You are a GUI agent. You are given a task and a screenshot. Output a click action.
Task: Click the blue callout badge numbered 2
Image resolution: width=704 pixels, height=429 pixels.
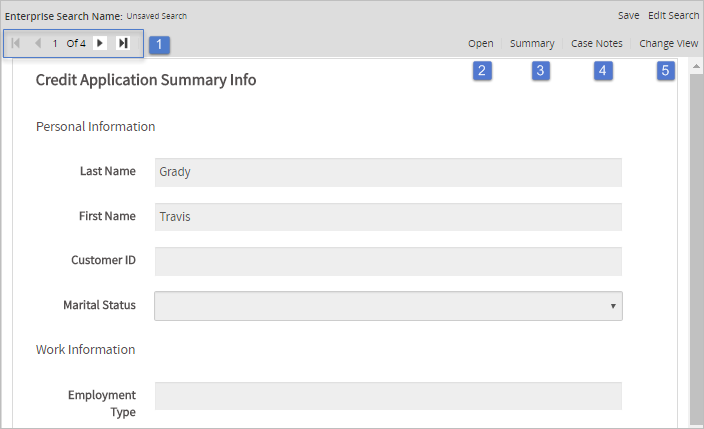(x=482, y=70)
